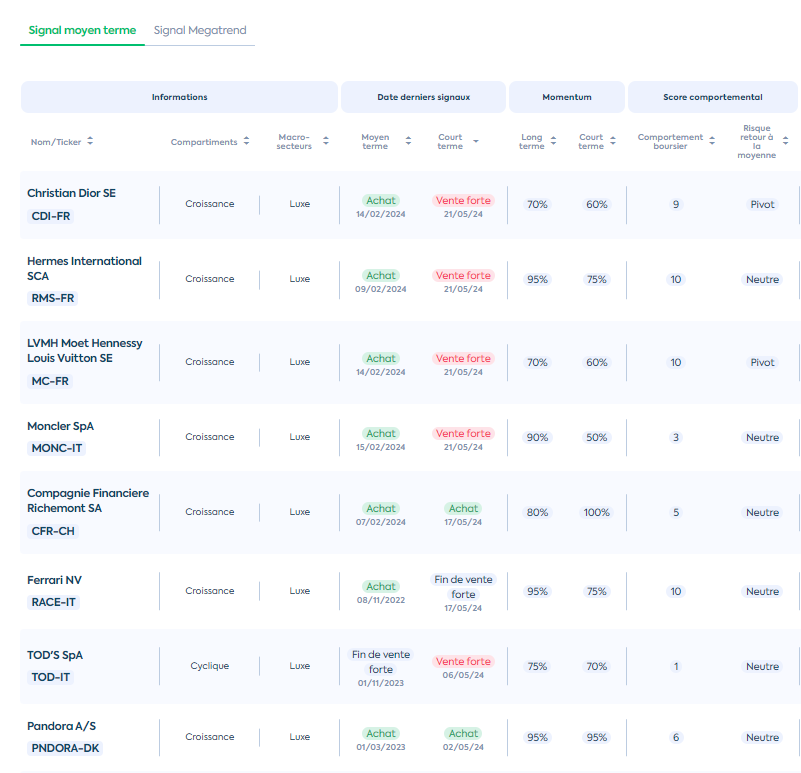The width and height of the screenshot is (801, 773).
Task: Open LVMH Moet Hennessy Louis Vuitton SE
Action: pyautogui.click(x=85, y=350)
